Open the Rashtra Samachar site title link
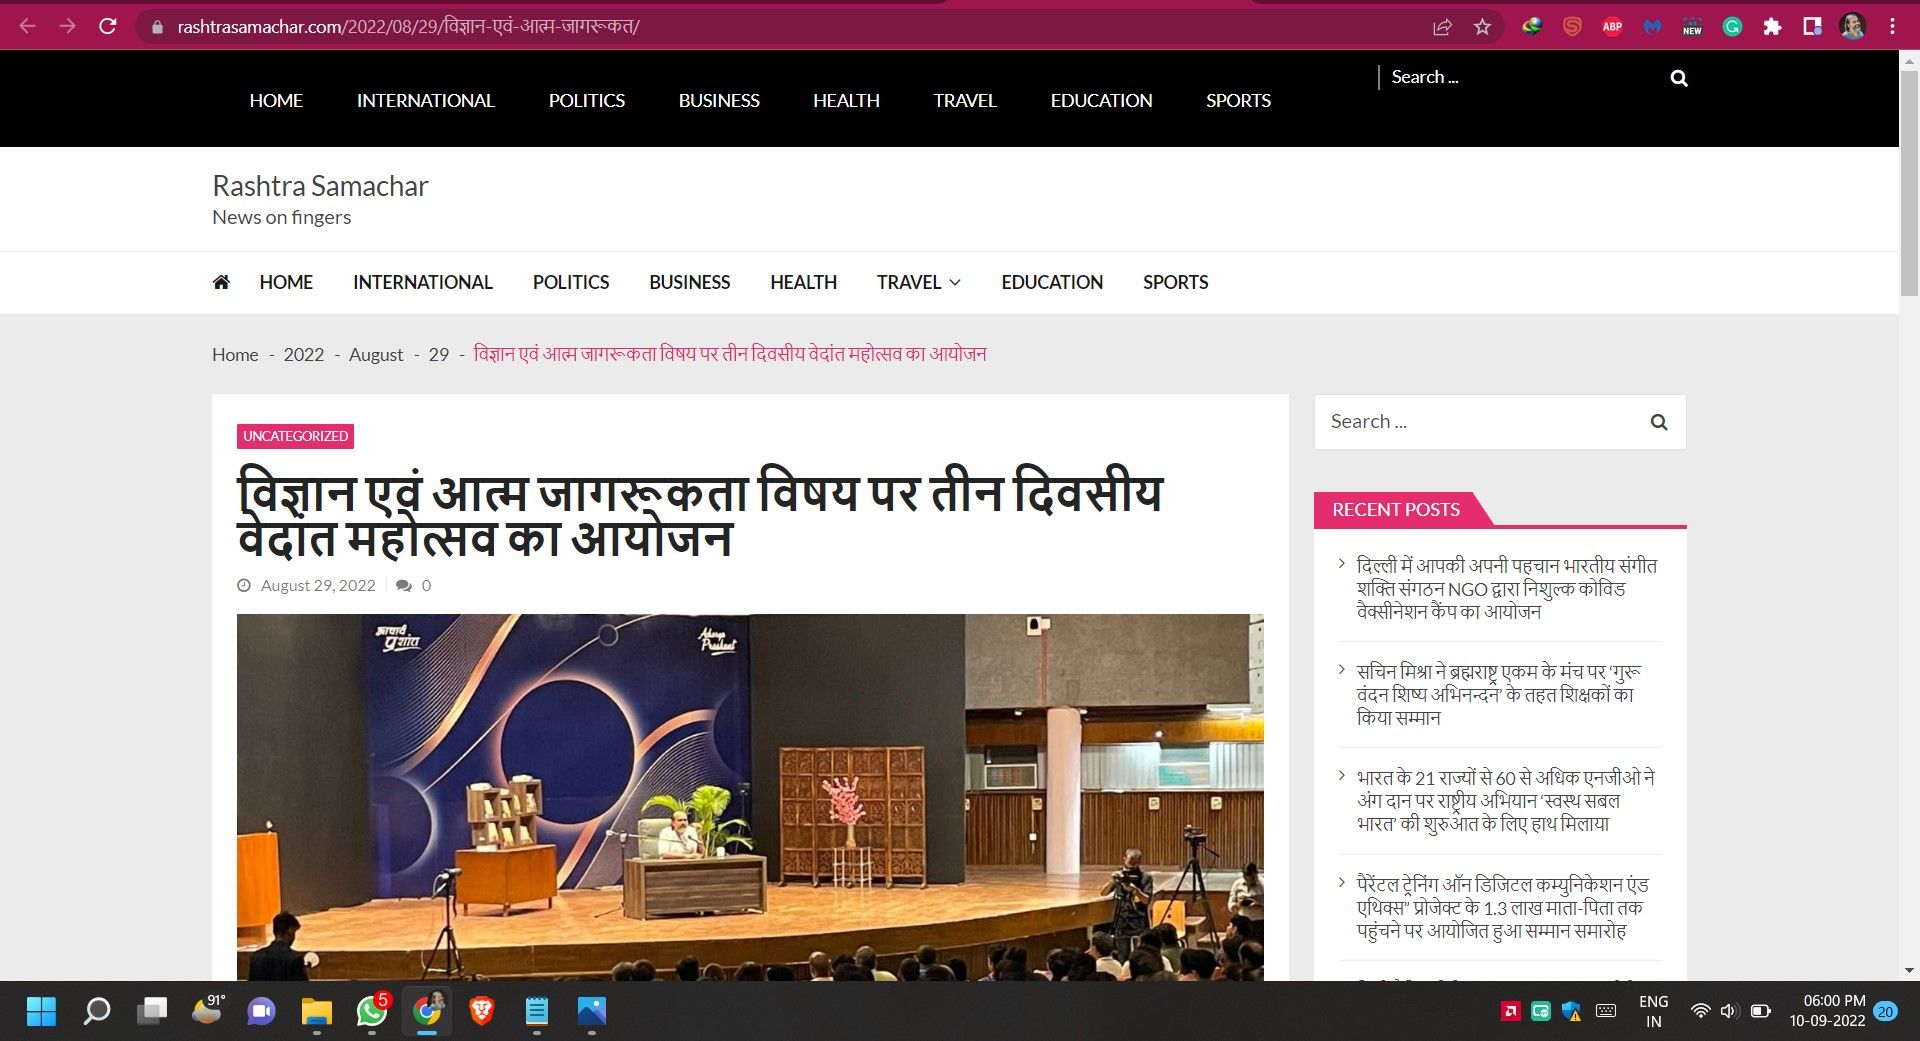Image resolution: width=1920 pixels, height=1041 pixels. [320, 186]
